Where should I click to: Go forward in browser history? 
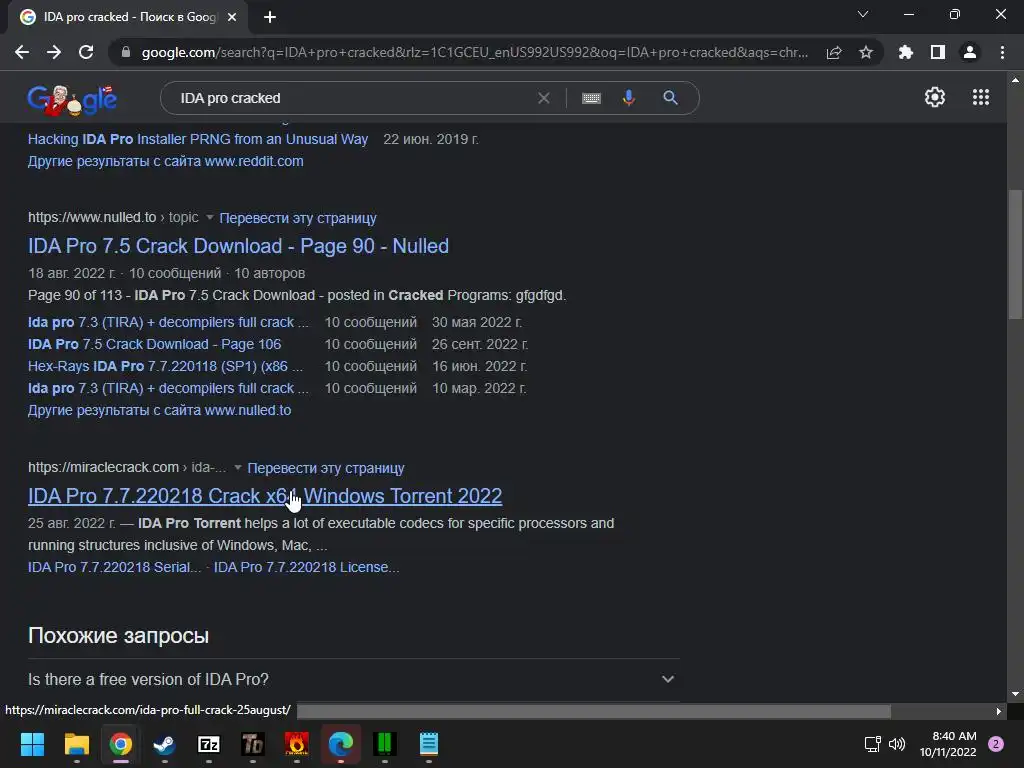tap(54, 52)
